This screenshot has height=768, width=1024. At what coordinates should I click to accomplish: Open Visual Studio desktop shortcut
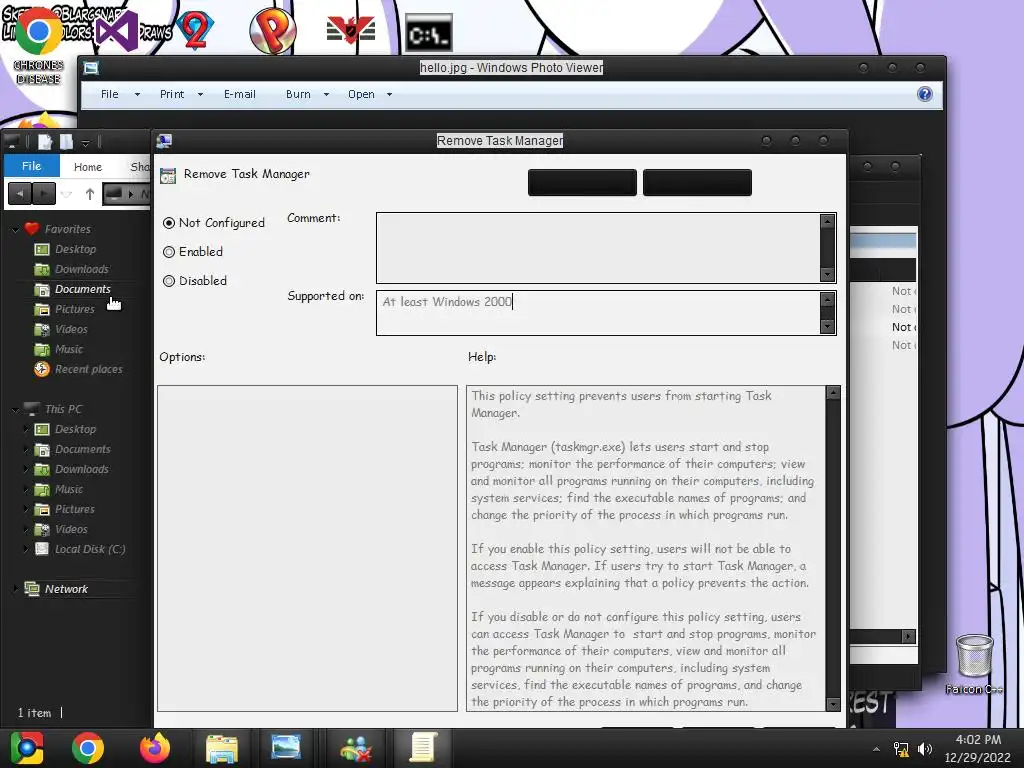click(x=116, y=31)
